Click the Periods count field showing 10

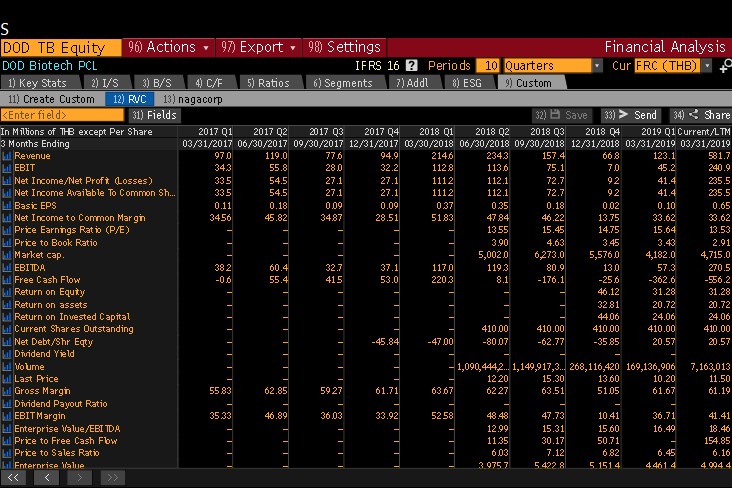tap(488, 66)
